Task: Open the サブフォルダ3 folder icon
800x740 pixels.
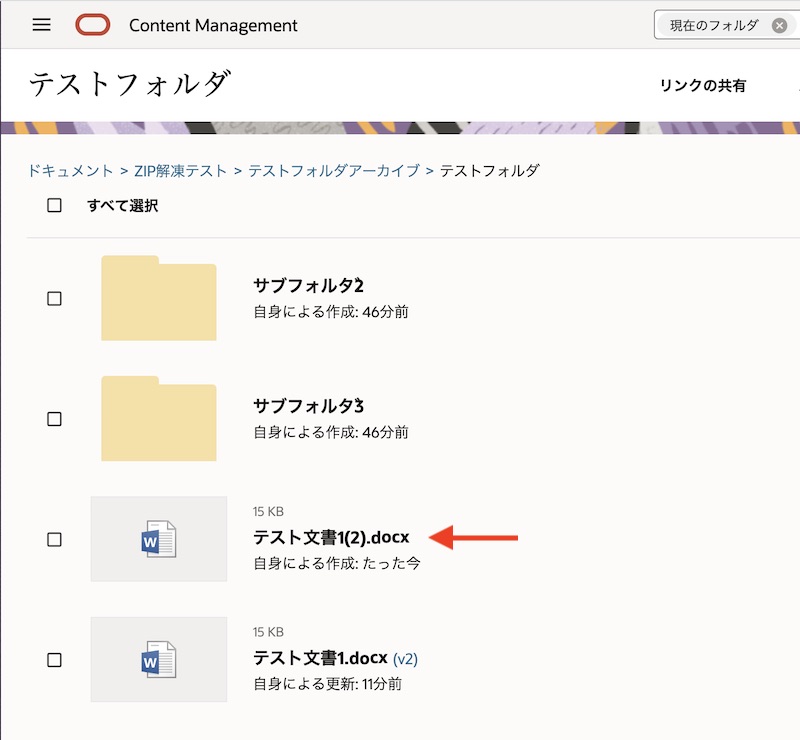Action: [x=158, y=418]
